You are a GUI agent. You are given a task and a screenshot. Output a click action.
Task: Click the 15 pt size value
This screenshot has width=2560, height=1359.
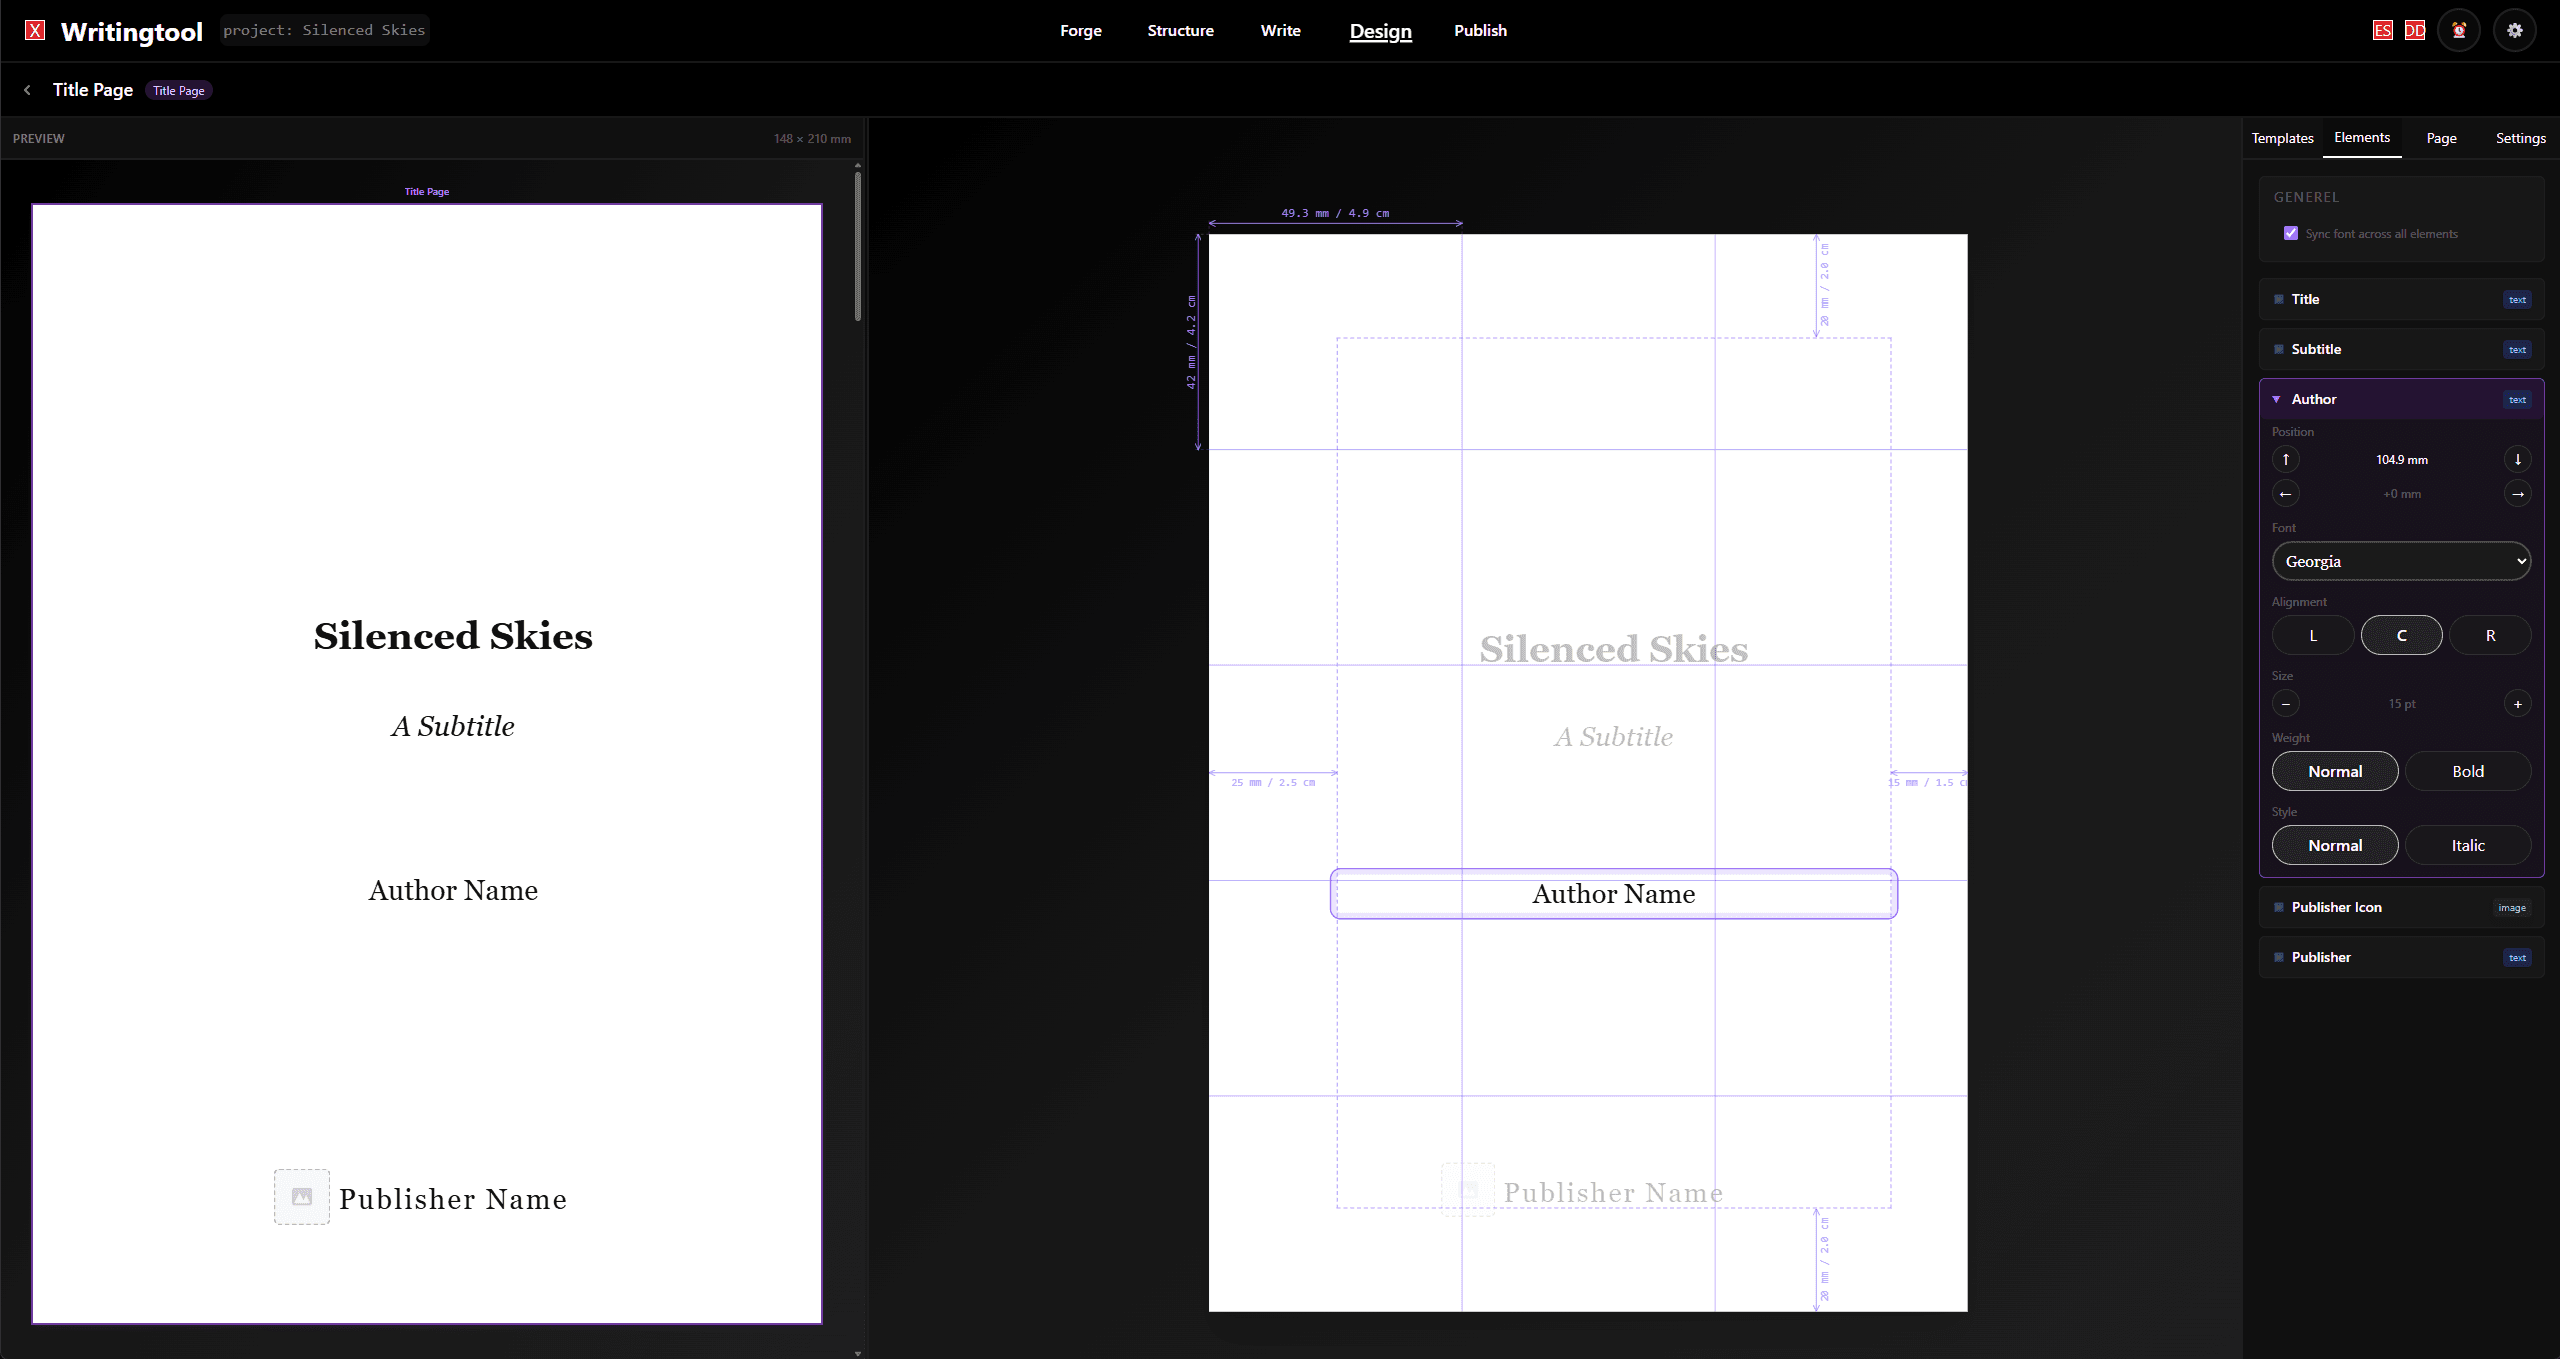2402,704
